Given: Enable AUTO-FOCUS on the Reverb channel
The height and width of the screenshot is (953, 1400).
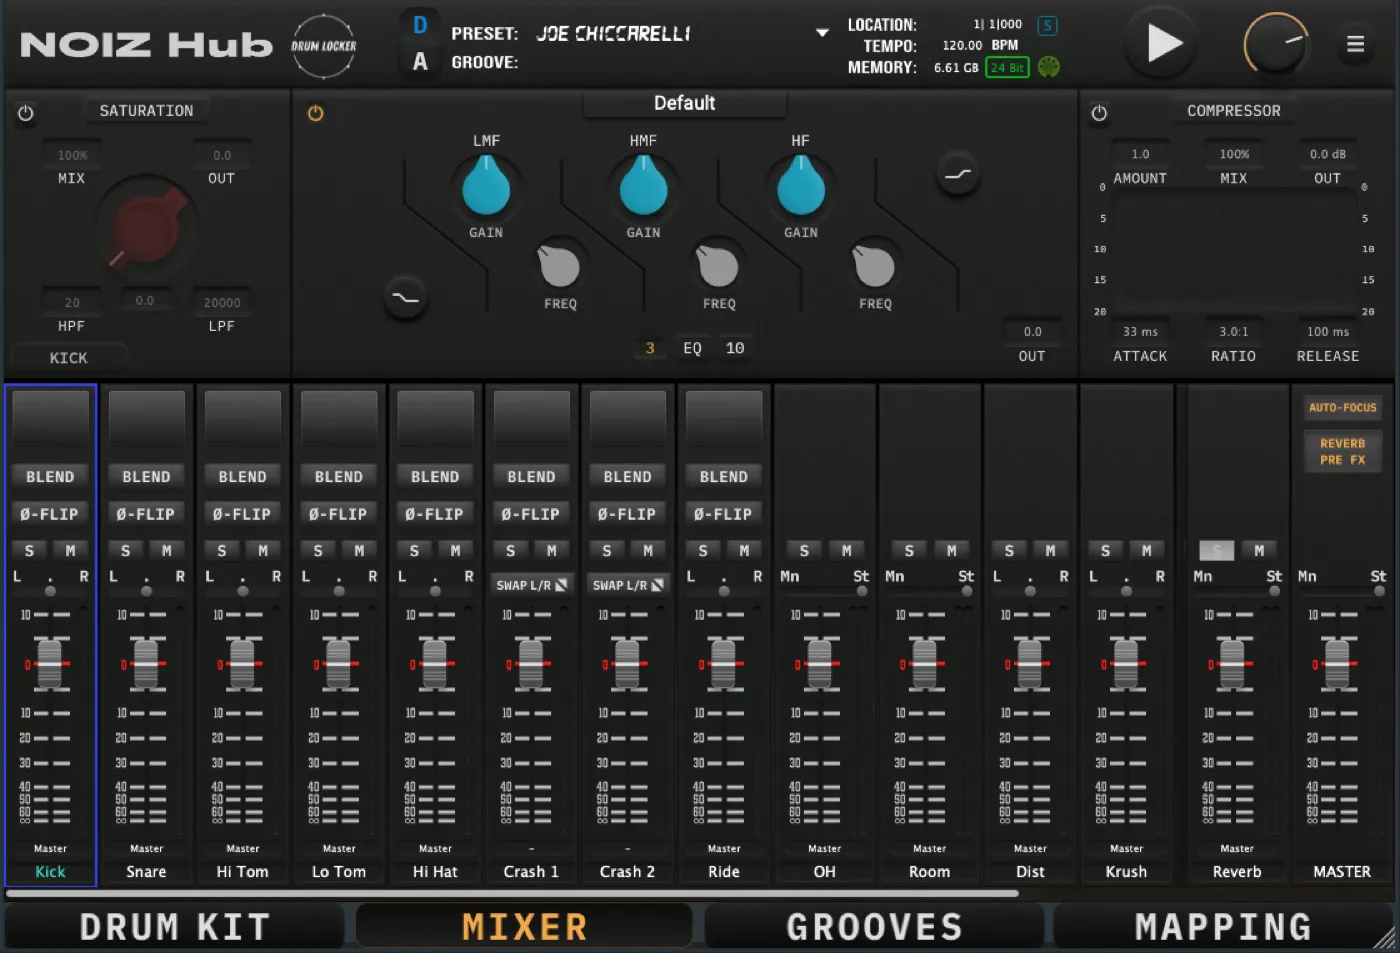Looking at the screenshot, I should pyautogui.click(x=1342, y=407).
